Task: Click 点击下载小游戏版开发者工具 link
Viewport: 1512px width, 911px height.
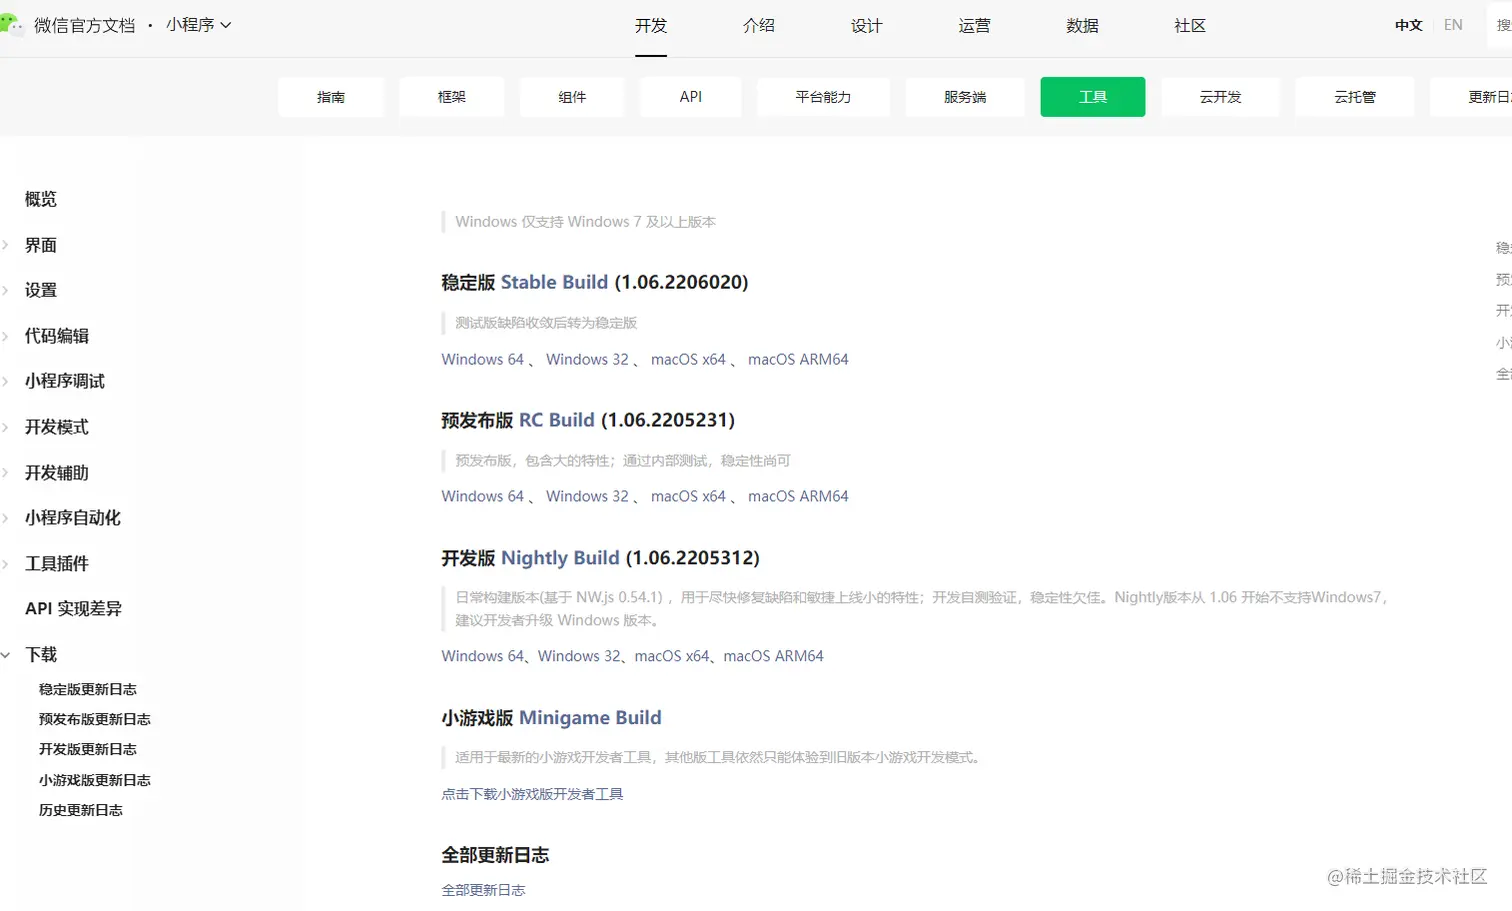Action: [531, 793]
